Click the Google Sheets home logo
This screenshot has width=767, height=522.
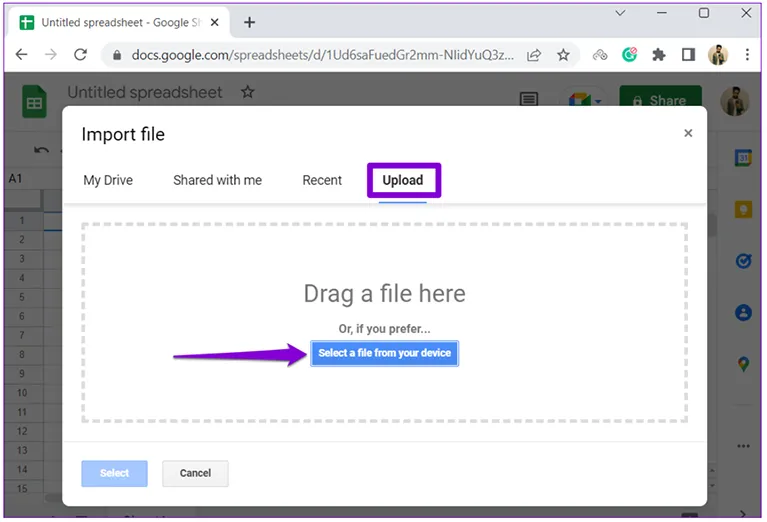point(35,100)
